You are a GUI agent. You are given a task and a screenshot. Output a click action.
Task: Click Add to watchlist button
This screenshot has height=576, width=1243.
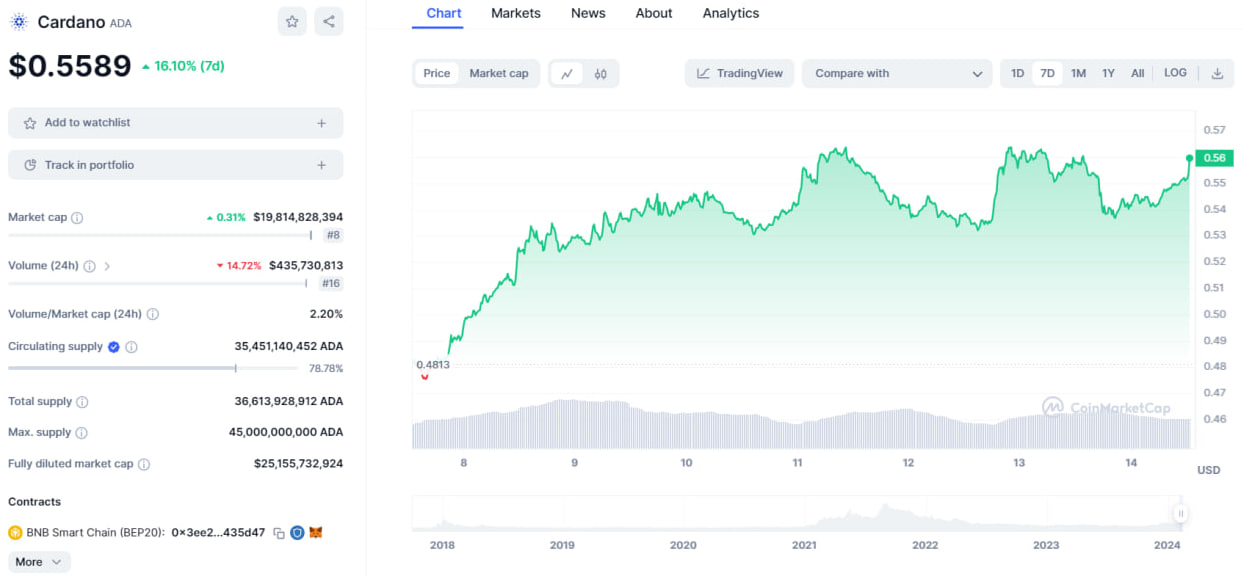coord(175,123)
